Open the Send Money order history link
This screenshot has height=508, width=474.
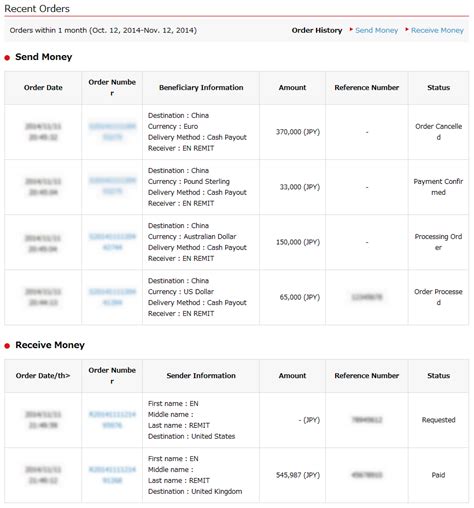click(x=376, y=30)
